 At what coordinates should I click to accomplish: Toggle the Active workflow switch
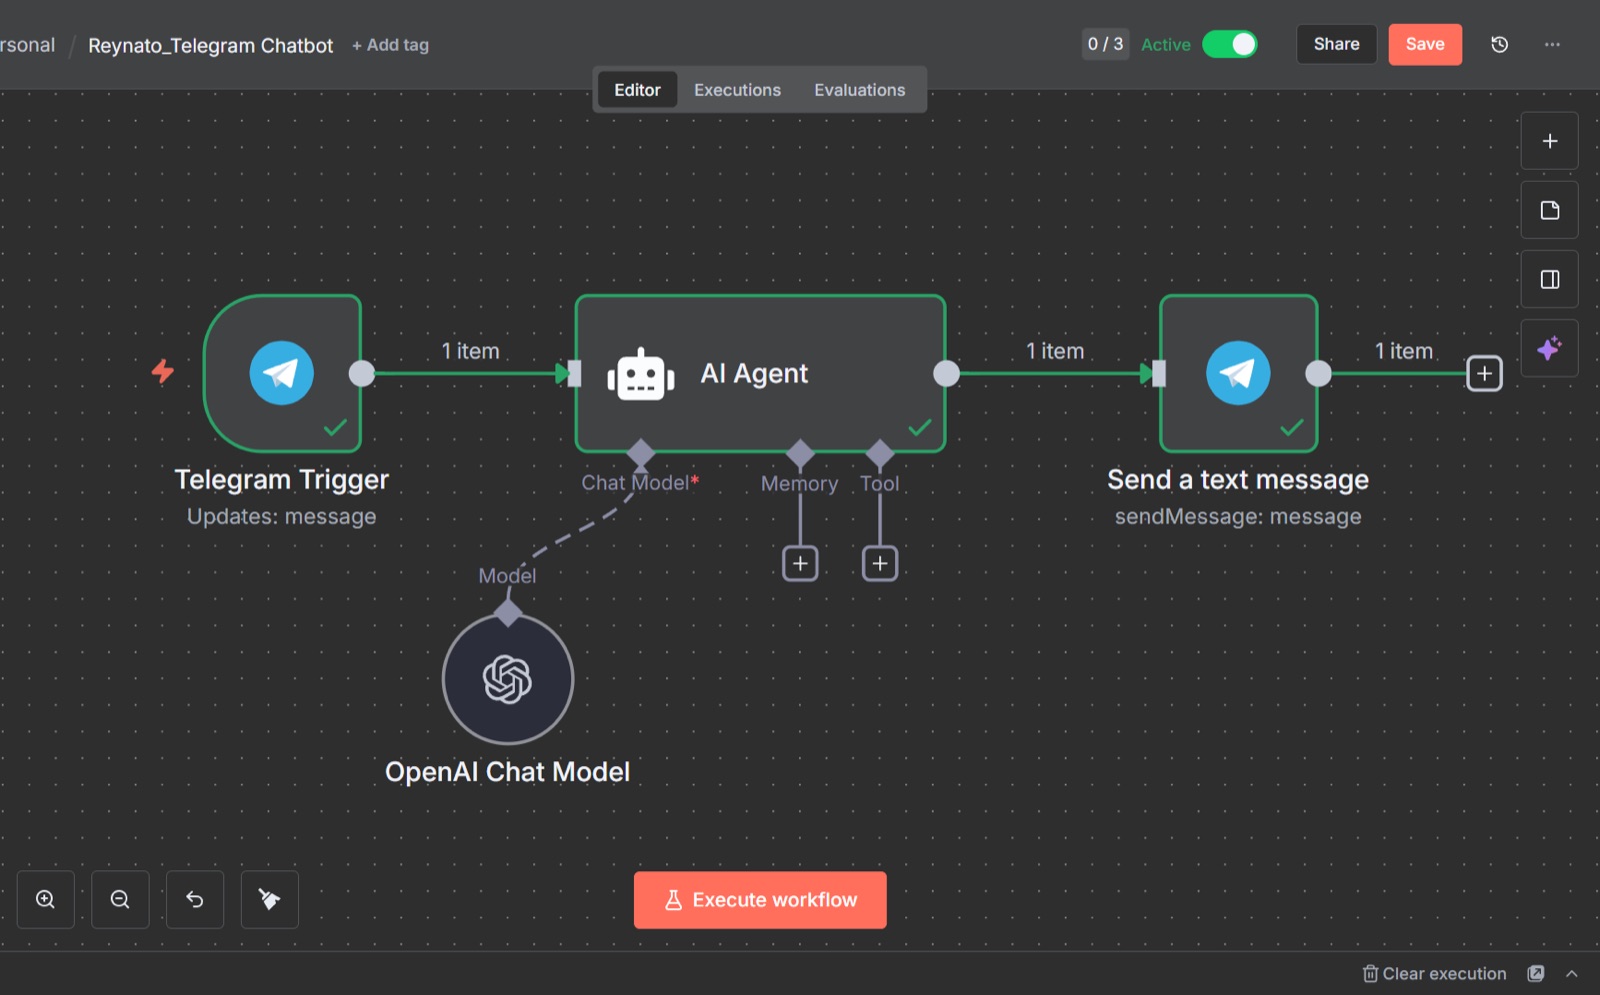tap(1230, 44)
